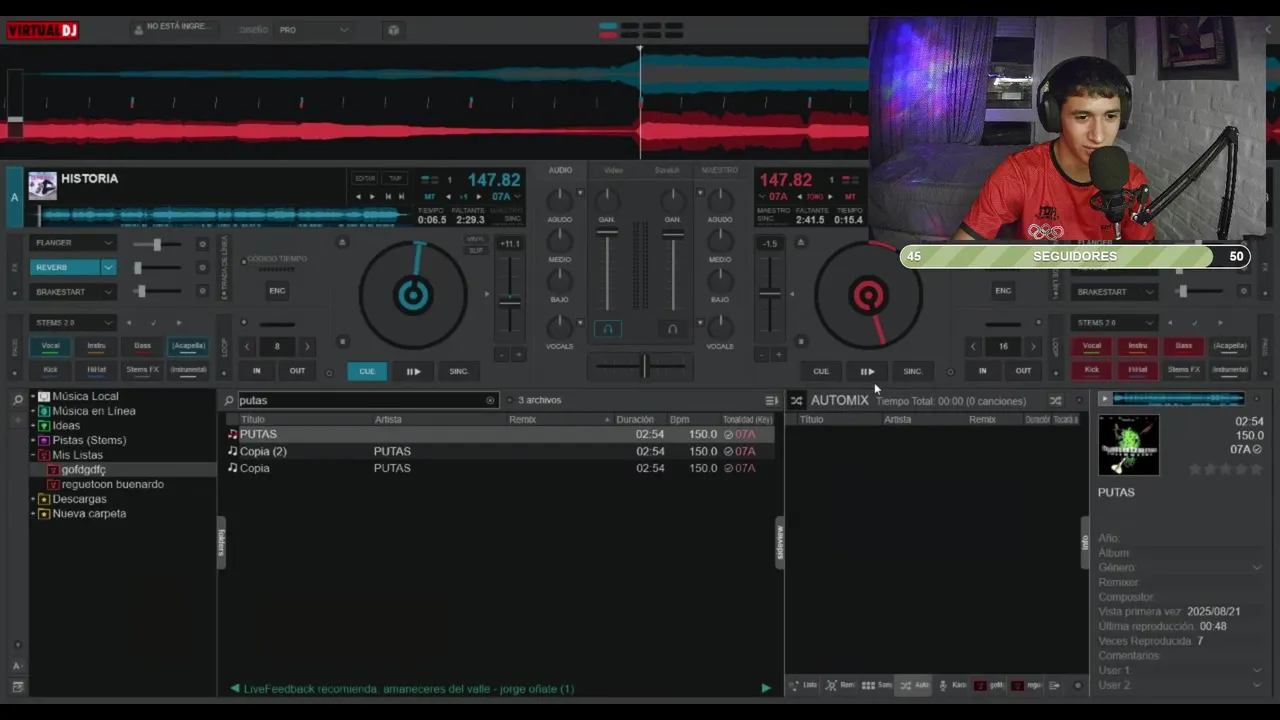Click play/pause button on deck B
The width and height of the screenshot is (1280, 720).
867,371
